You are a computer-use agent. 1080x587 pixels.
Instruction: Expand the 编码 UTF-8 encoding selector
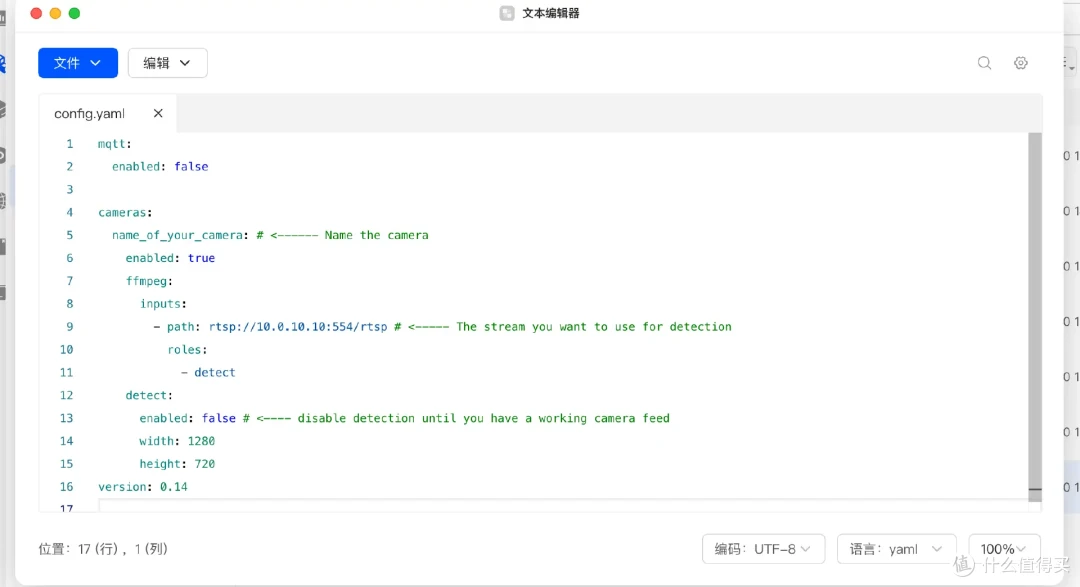click(763, 549)
